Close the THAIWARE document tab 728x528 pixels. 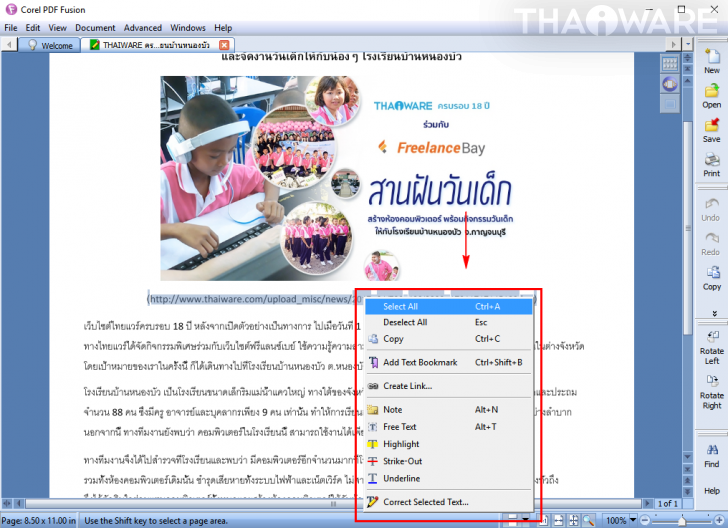click(224, 45)
